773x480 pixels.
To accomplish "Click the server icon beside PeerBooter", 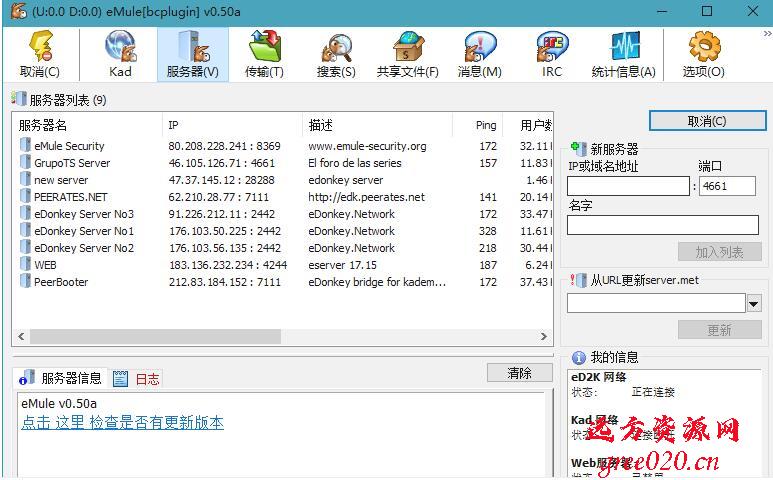I will coord(25,281).
